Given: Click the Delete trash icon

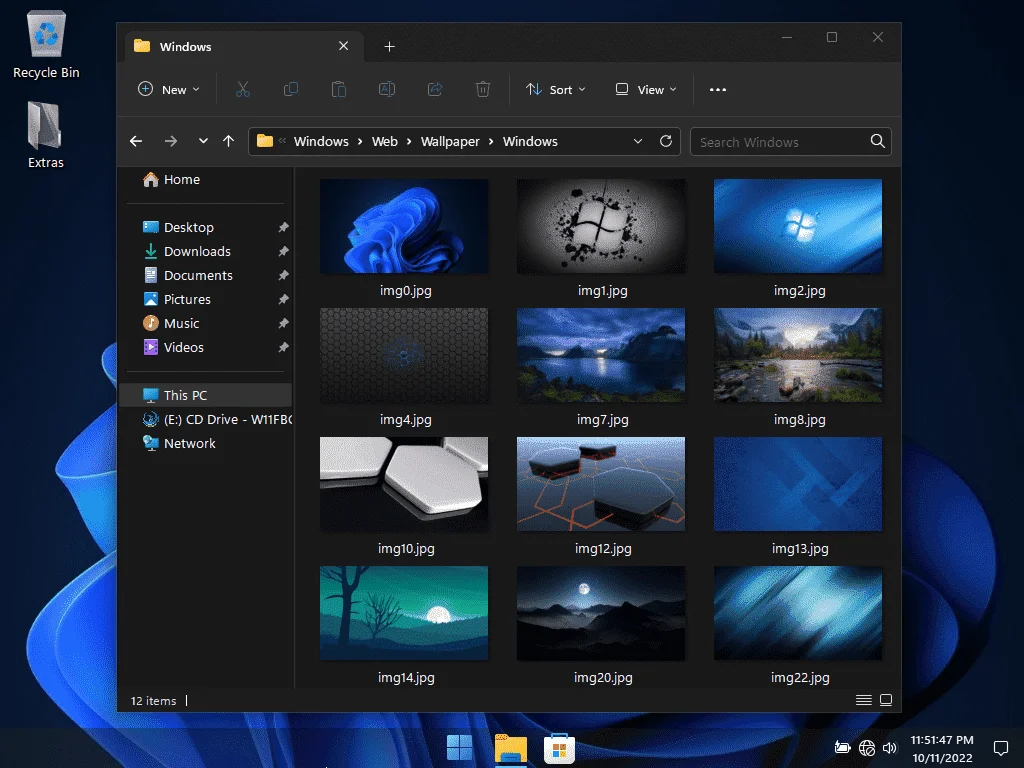Looking at the screenshot, I should click(483, 89).
